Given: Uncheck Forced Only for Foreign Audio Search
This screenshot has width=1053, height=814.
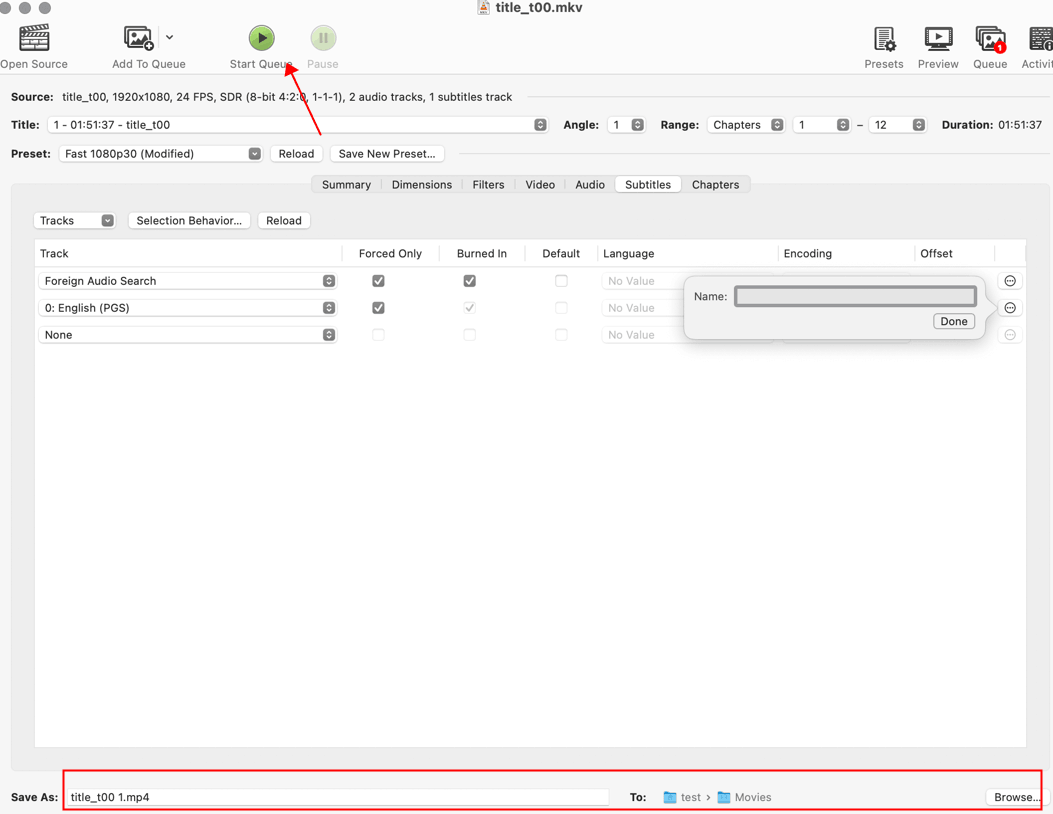Looking at the screenshot, I should 378,281.
